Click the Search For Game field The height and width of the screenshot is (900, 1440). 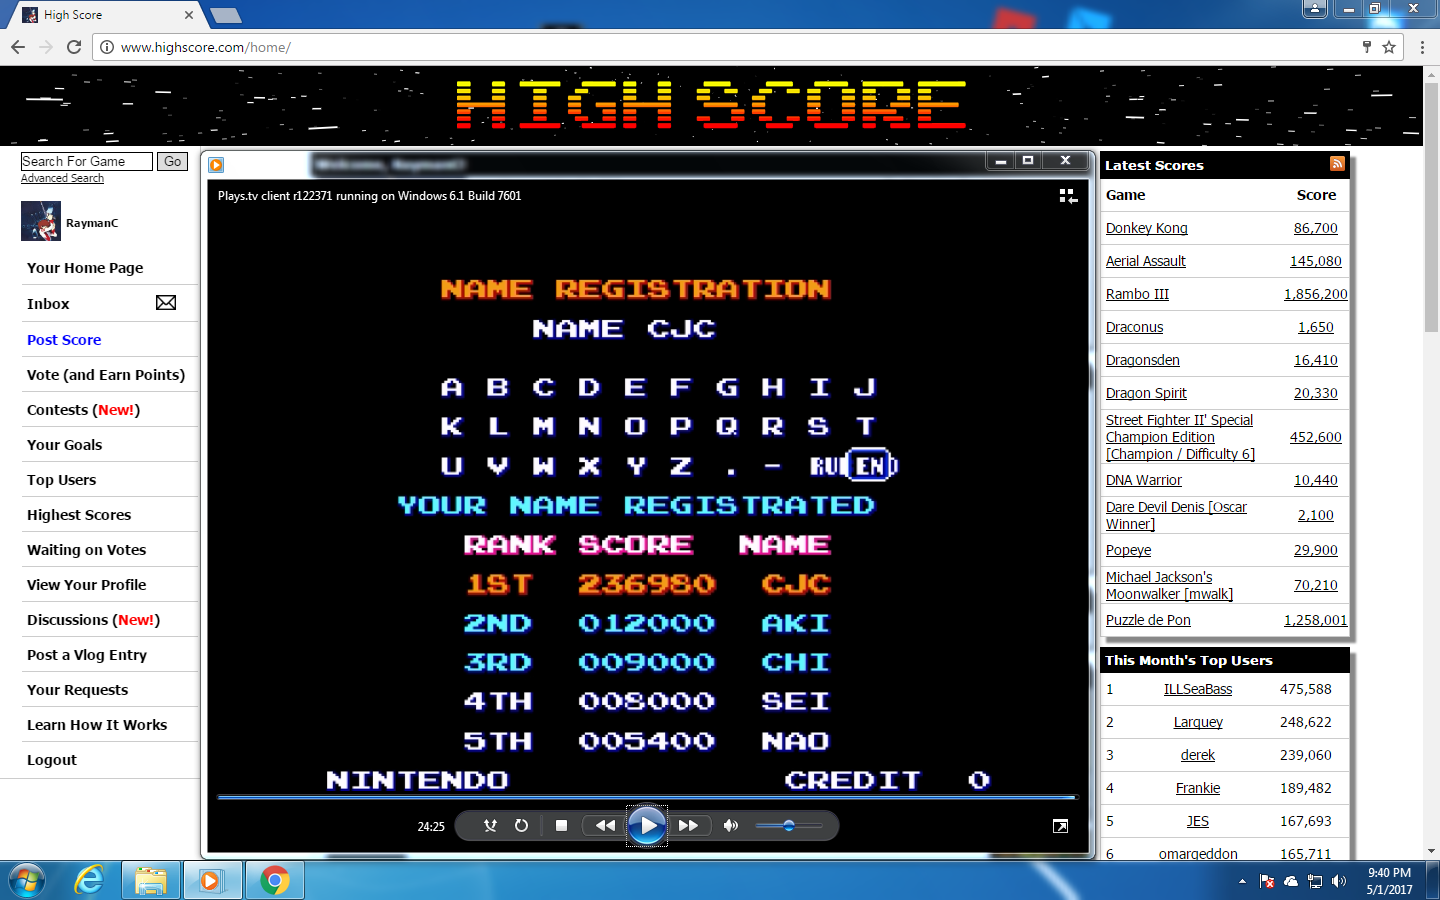point(86,161)
